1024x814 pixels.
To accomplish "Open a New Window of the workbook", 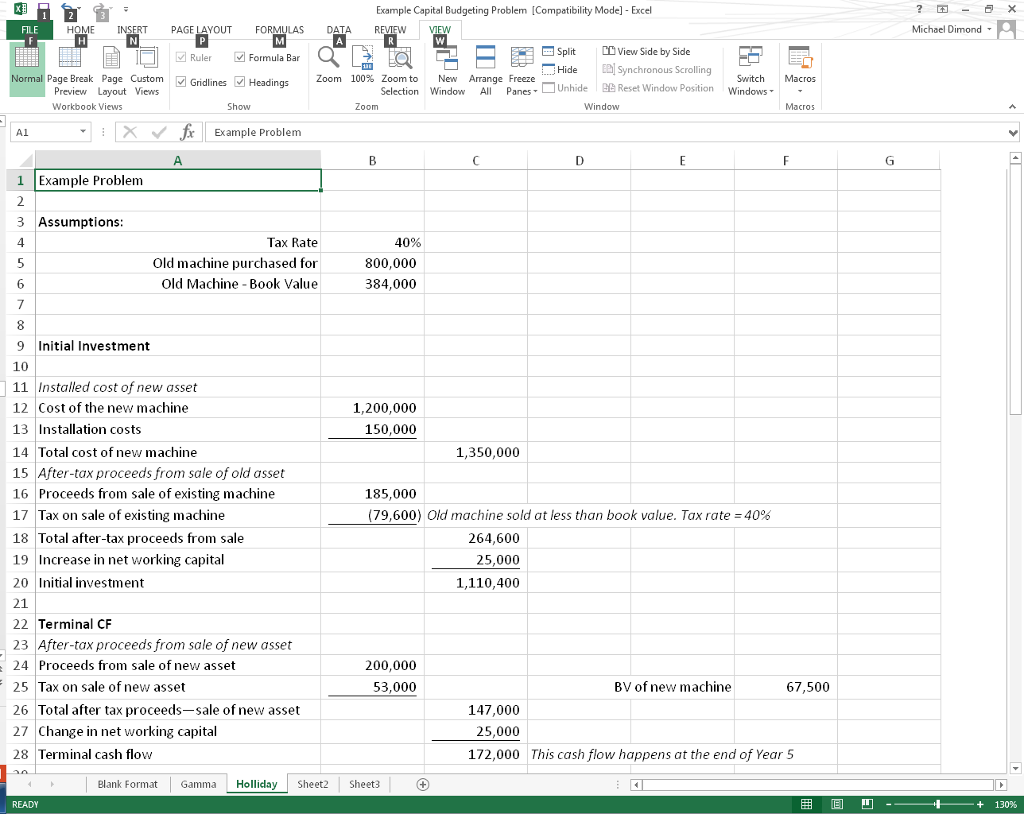I will point(447,68).
